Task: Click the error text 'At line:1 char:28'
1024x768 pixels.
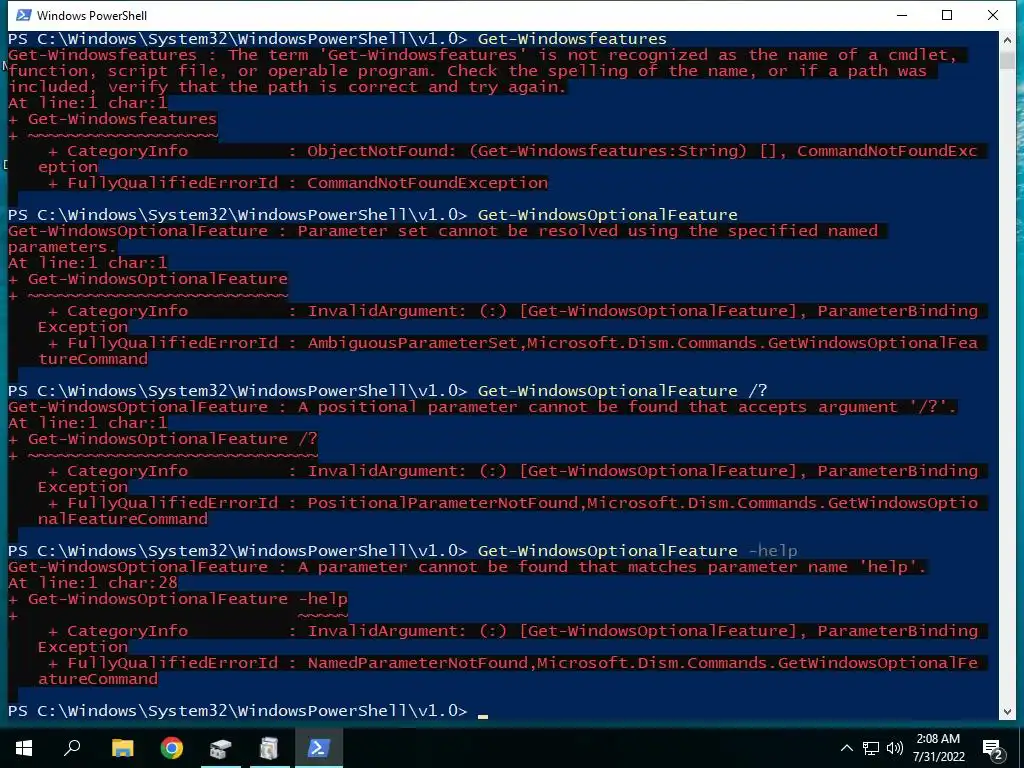Action: (93, 583)
